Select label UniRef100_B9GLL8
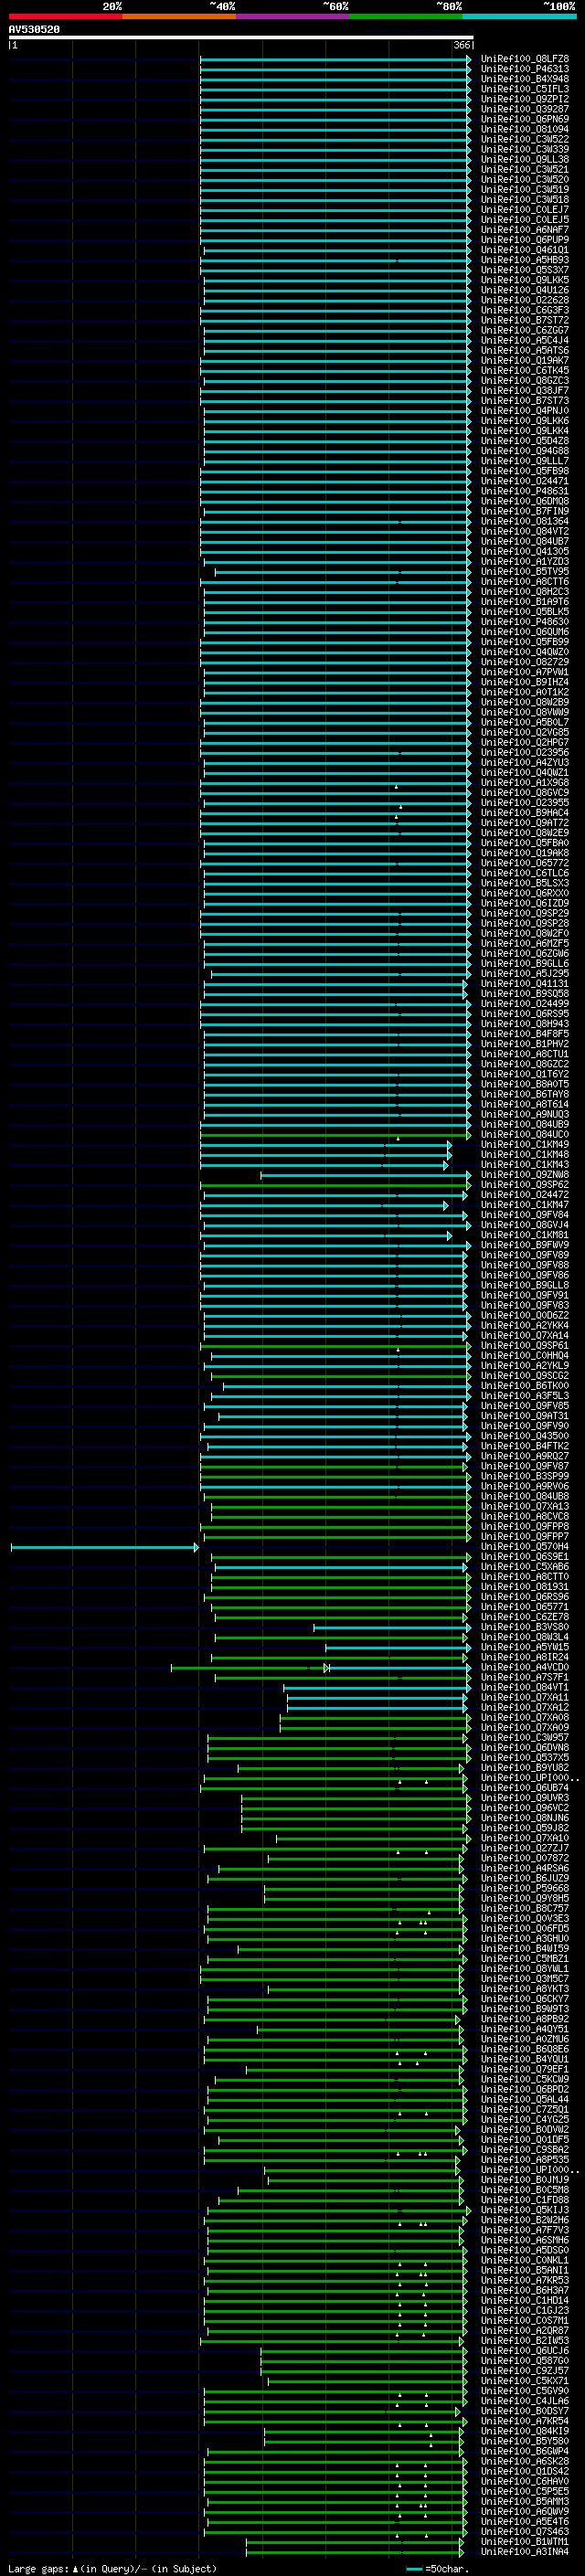Image resolution: width=585 pixels, height=2576 pixels. tap(525, 1286)
